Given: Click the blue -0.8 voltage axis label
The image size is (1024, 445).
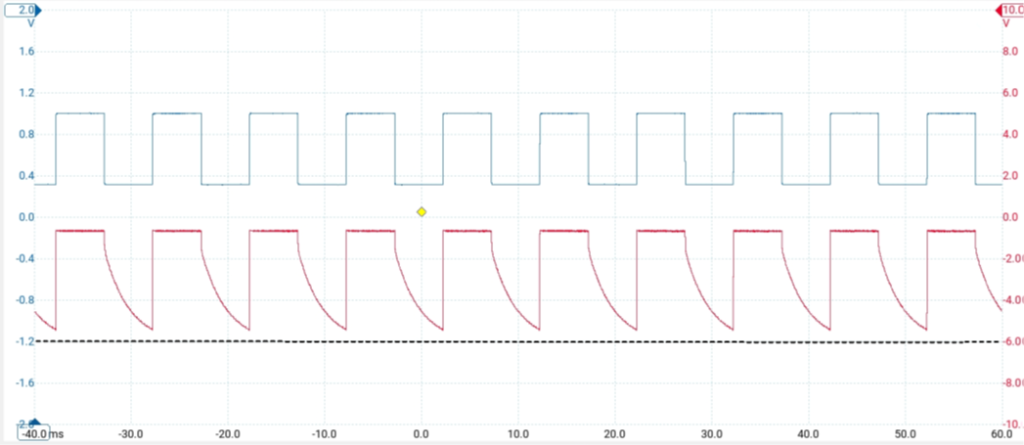Looking at the screenshot, I should click(24, 300).
